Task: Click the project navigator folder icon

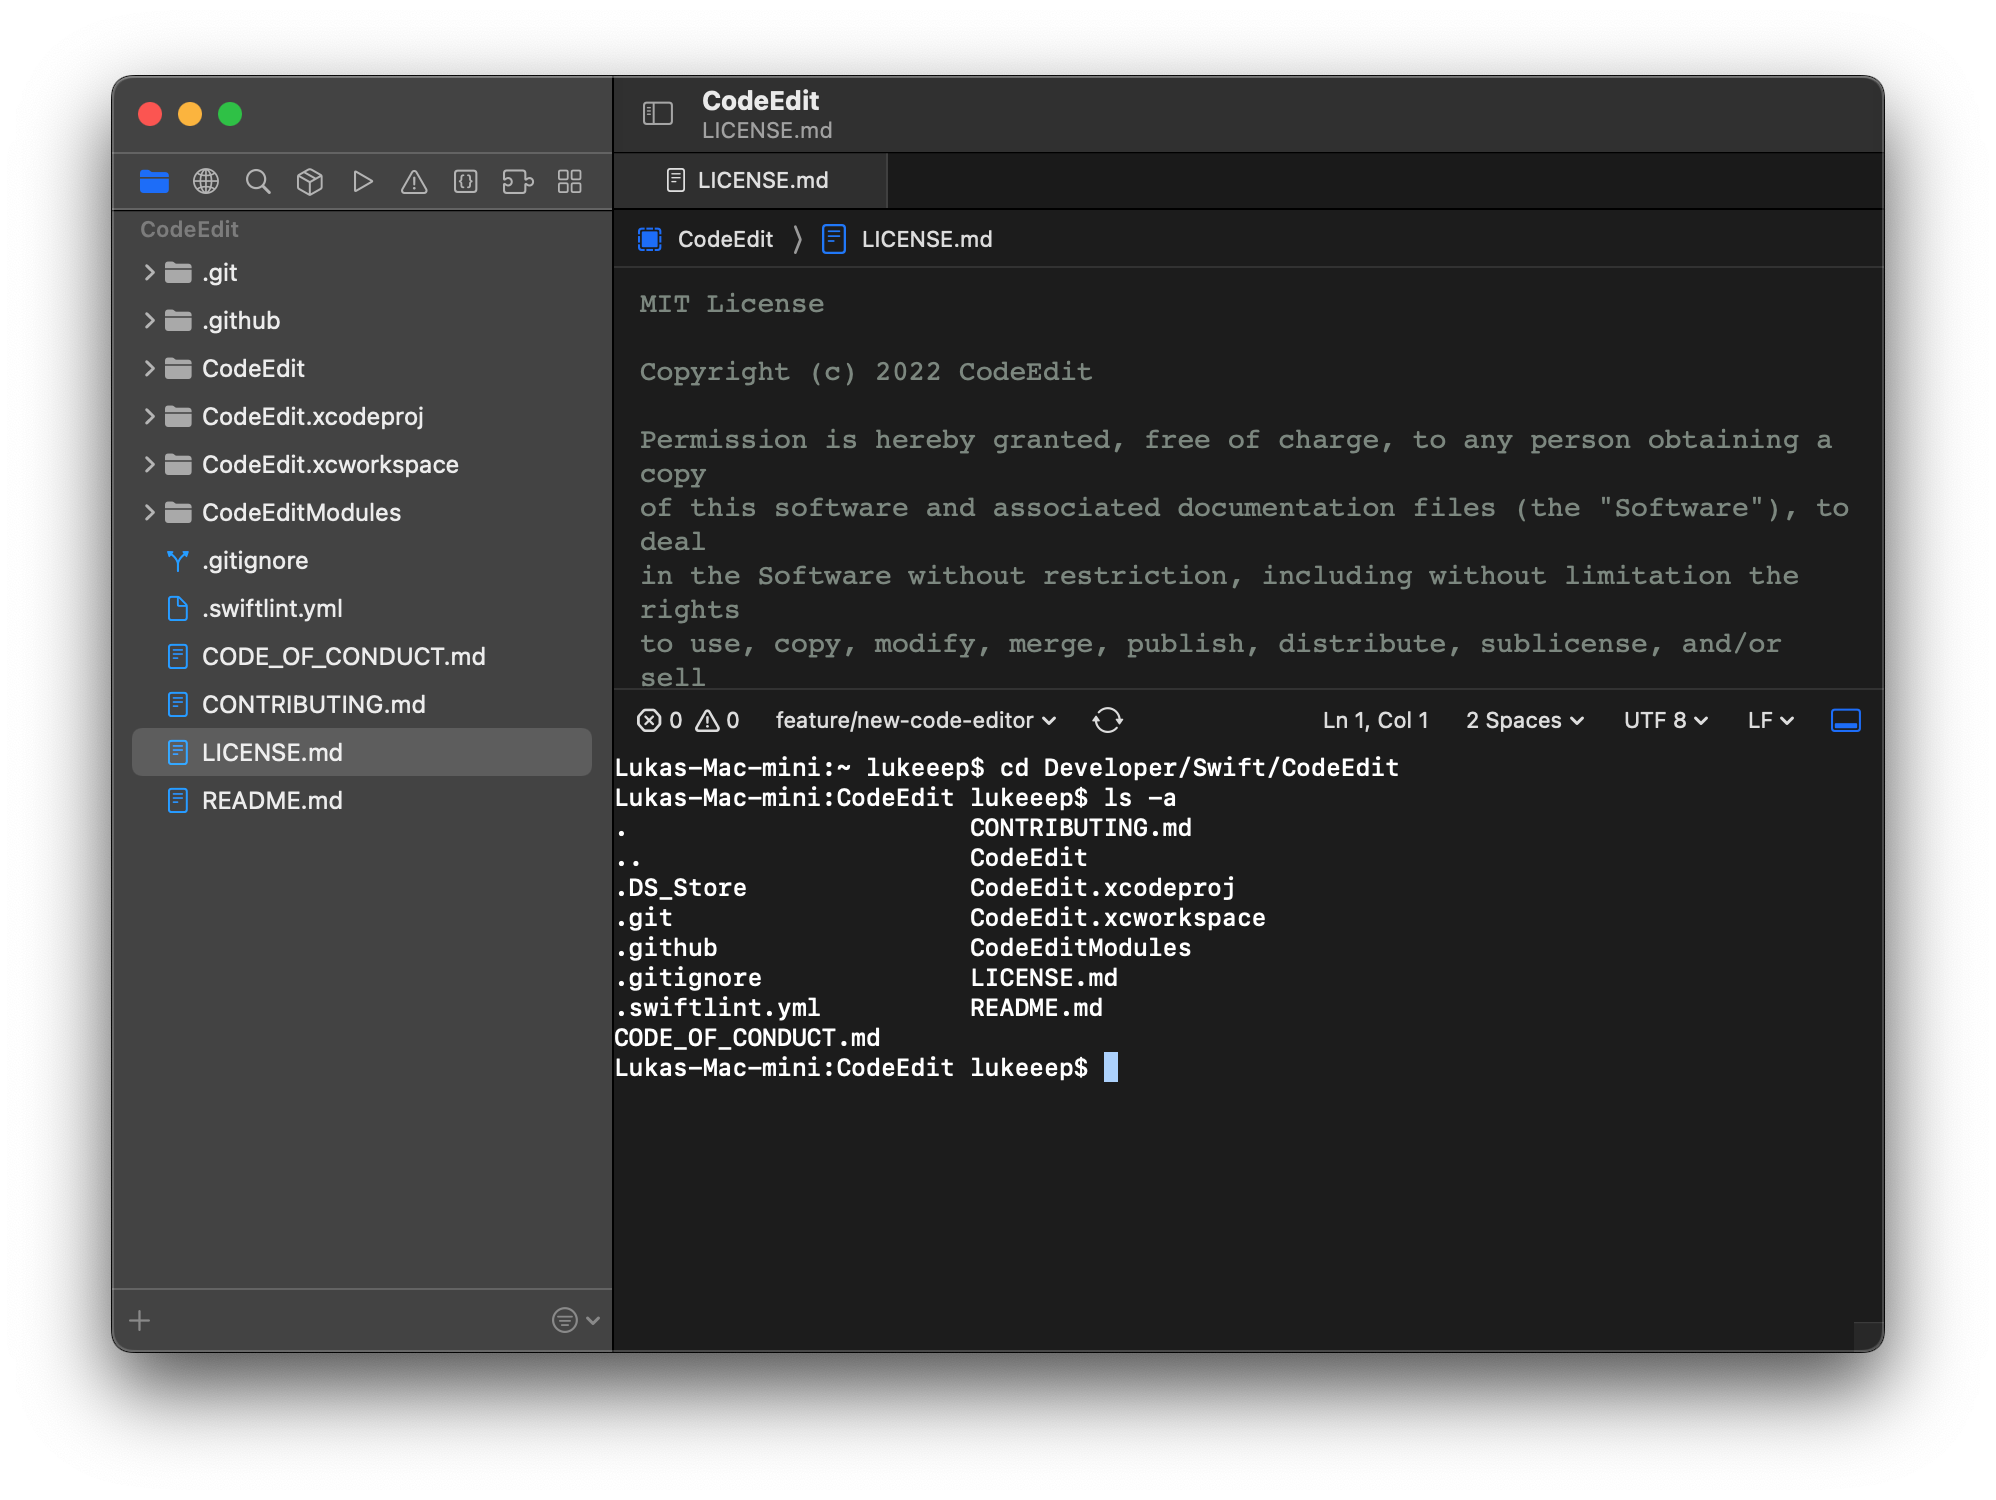Action: pyautogui.click(x=154, y=181)
